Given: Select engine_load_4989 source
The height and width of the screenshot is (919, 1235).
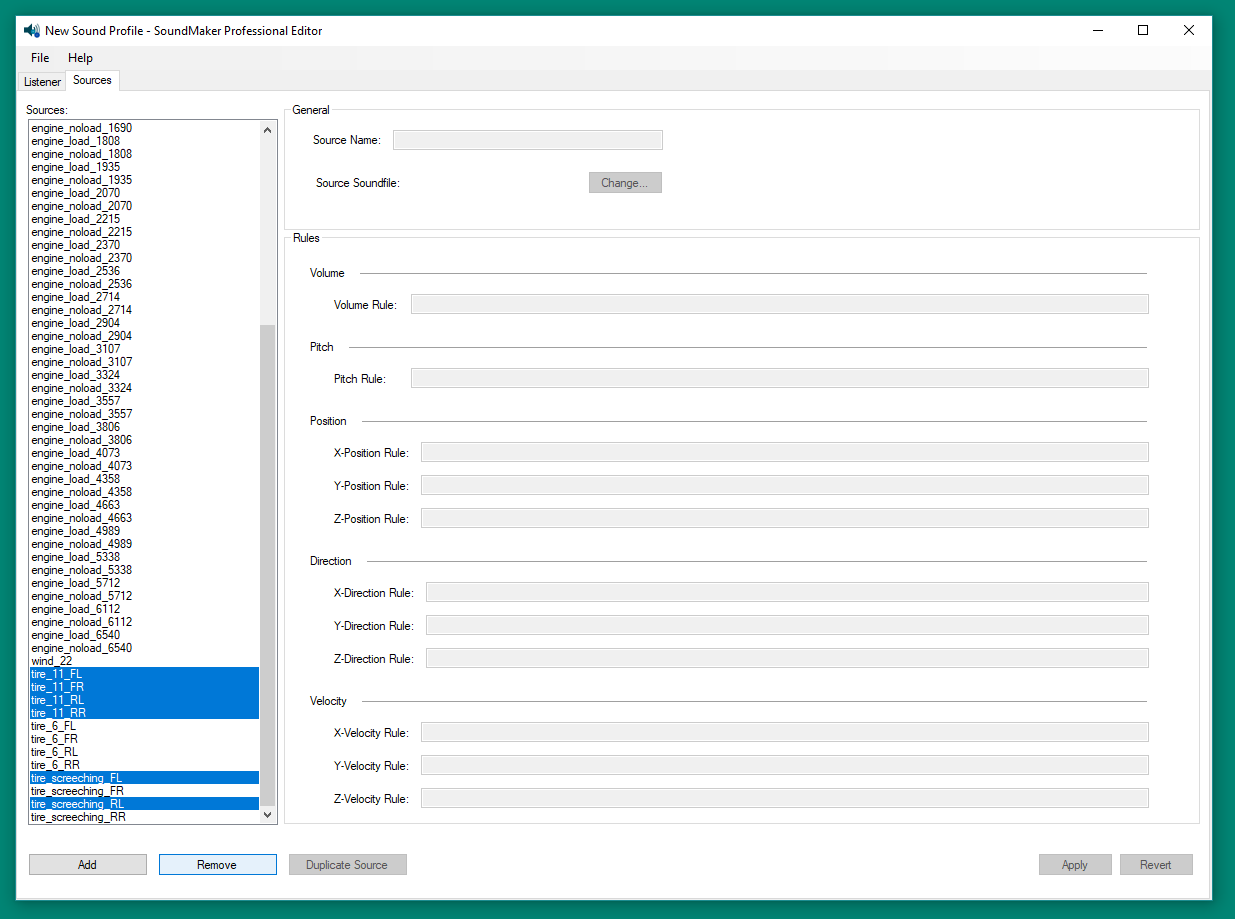Looking at the screenshot, I should (144, 531).
